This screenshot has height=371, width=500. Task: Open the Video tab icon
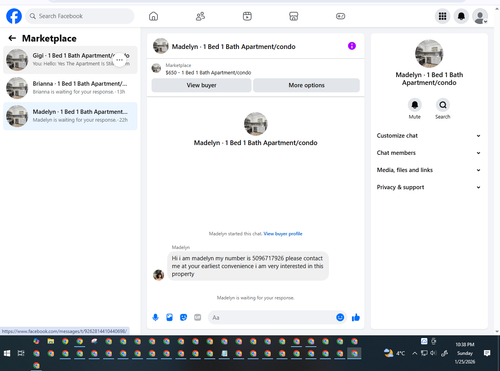[247, 16]
